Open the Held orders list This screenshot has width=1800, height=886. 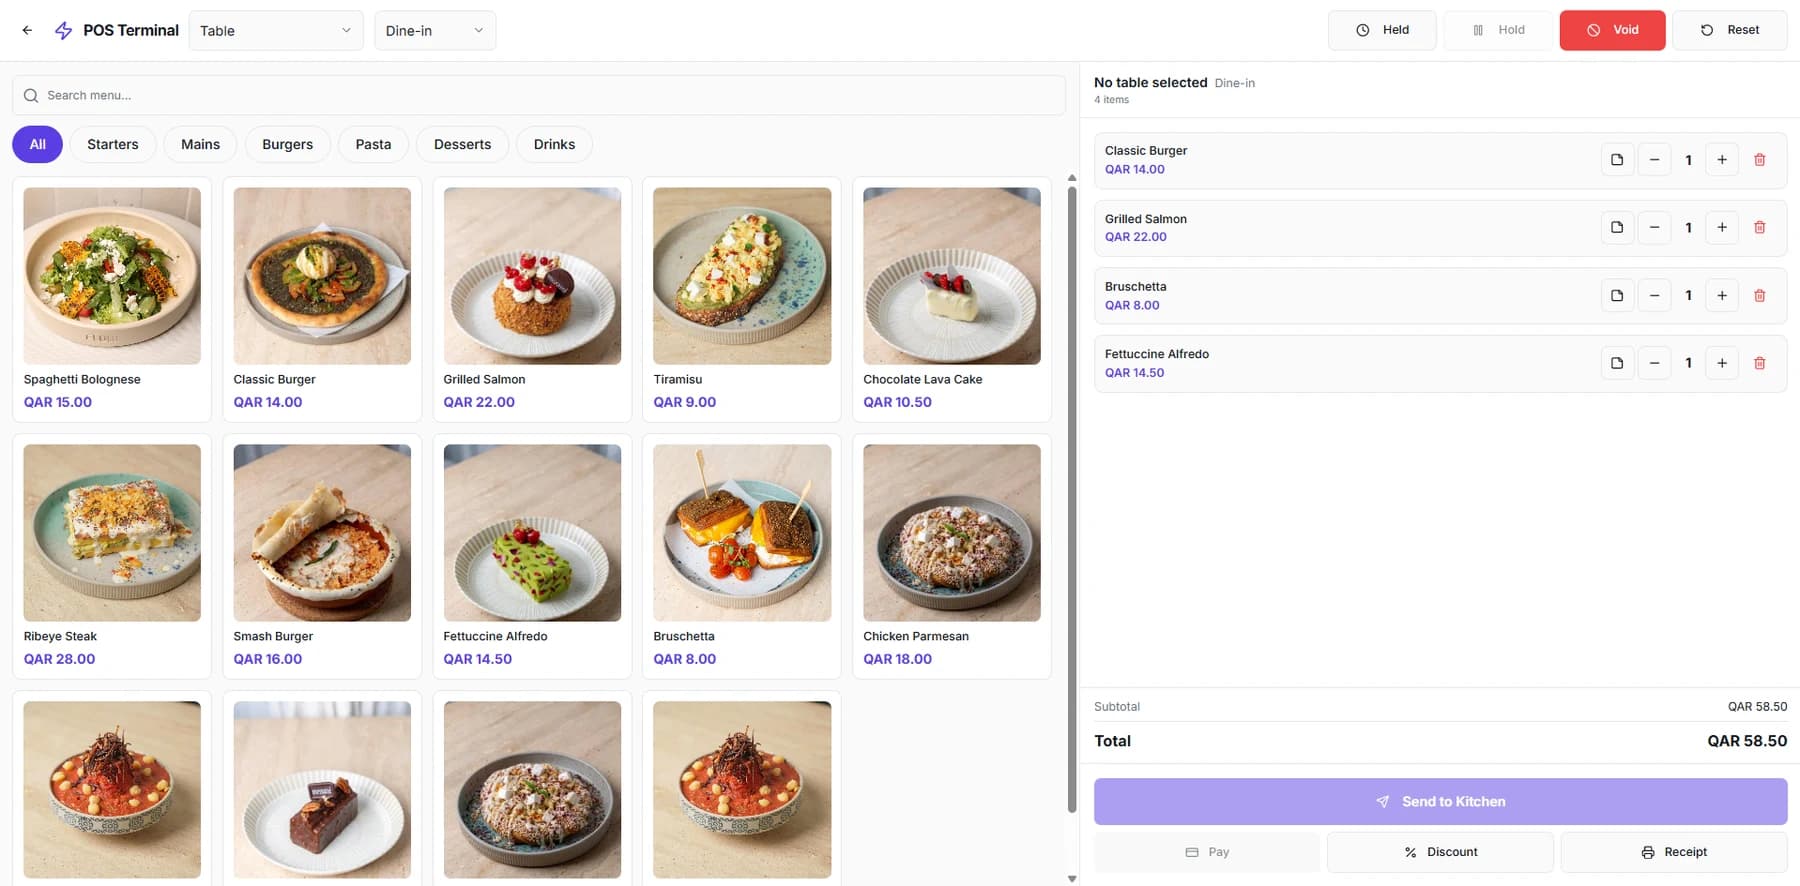tap(1382, 30)
